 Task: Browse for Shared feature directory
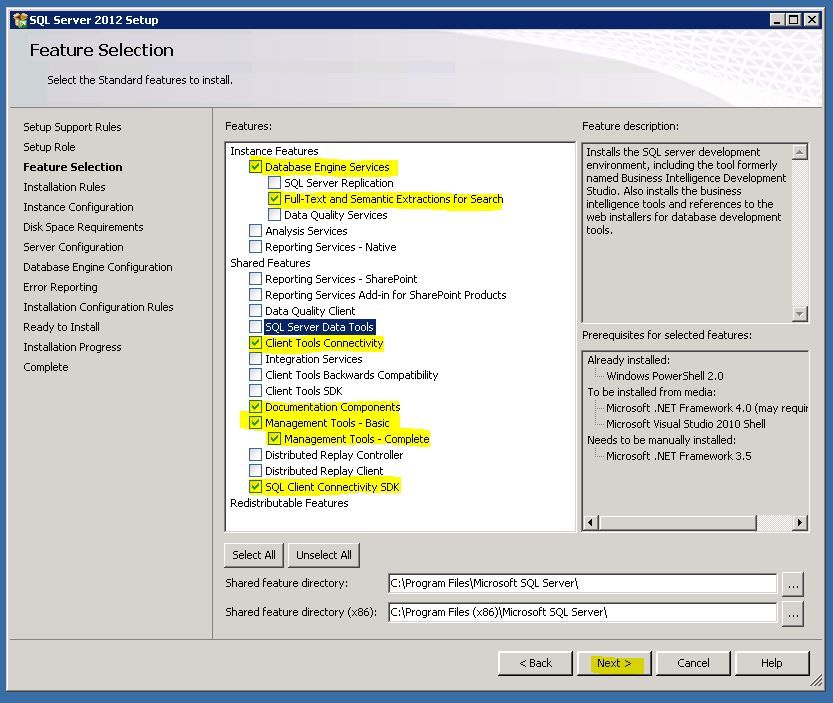point(793,585)
